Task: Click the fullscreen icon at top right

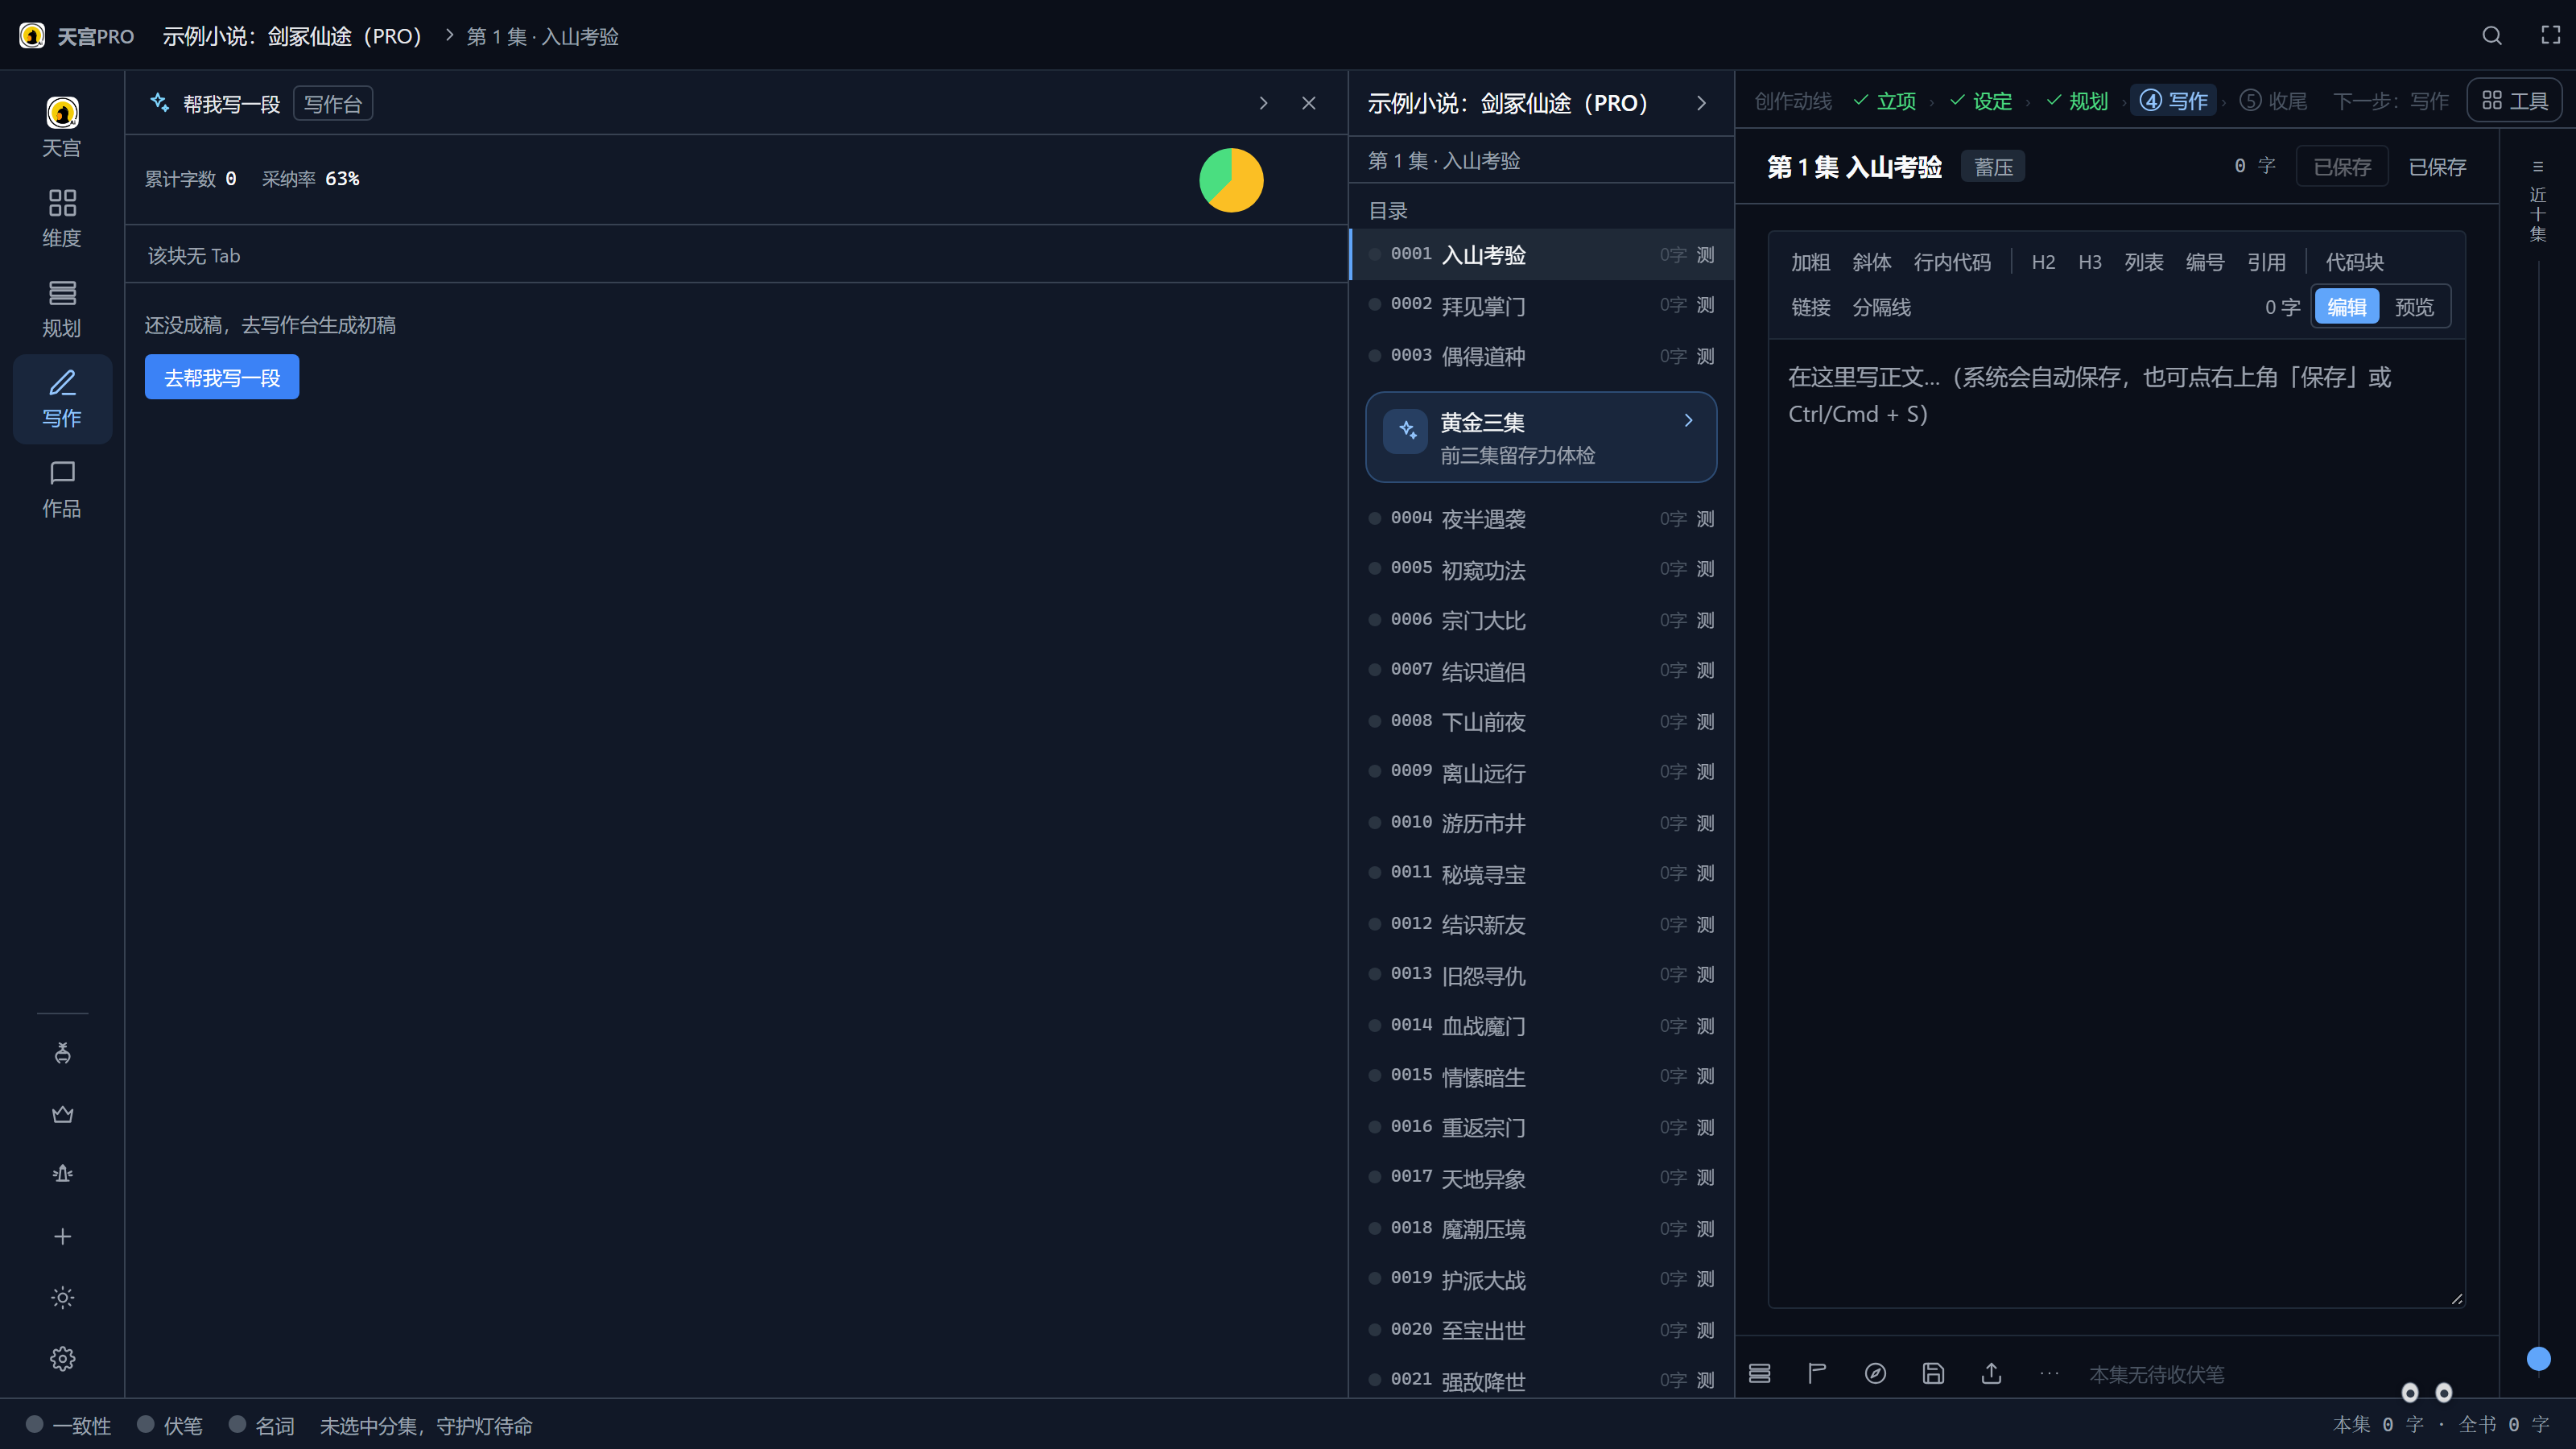Action: 2551,36
